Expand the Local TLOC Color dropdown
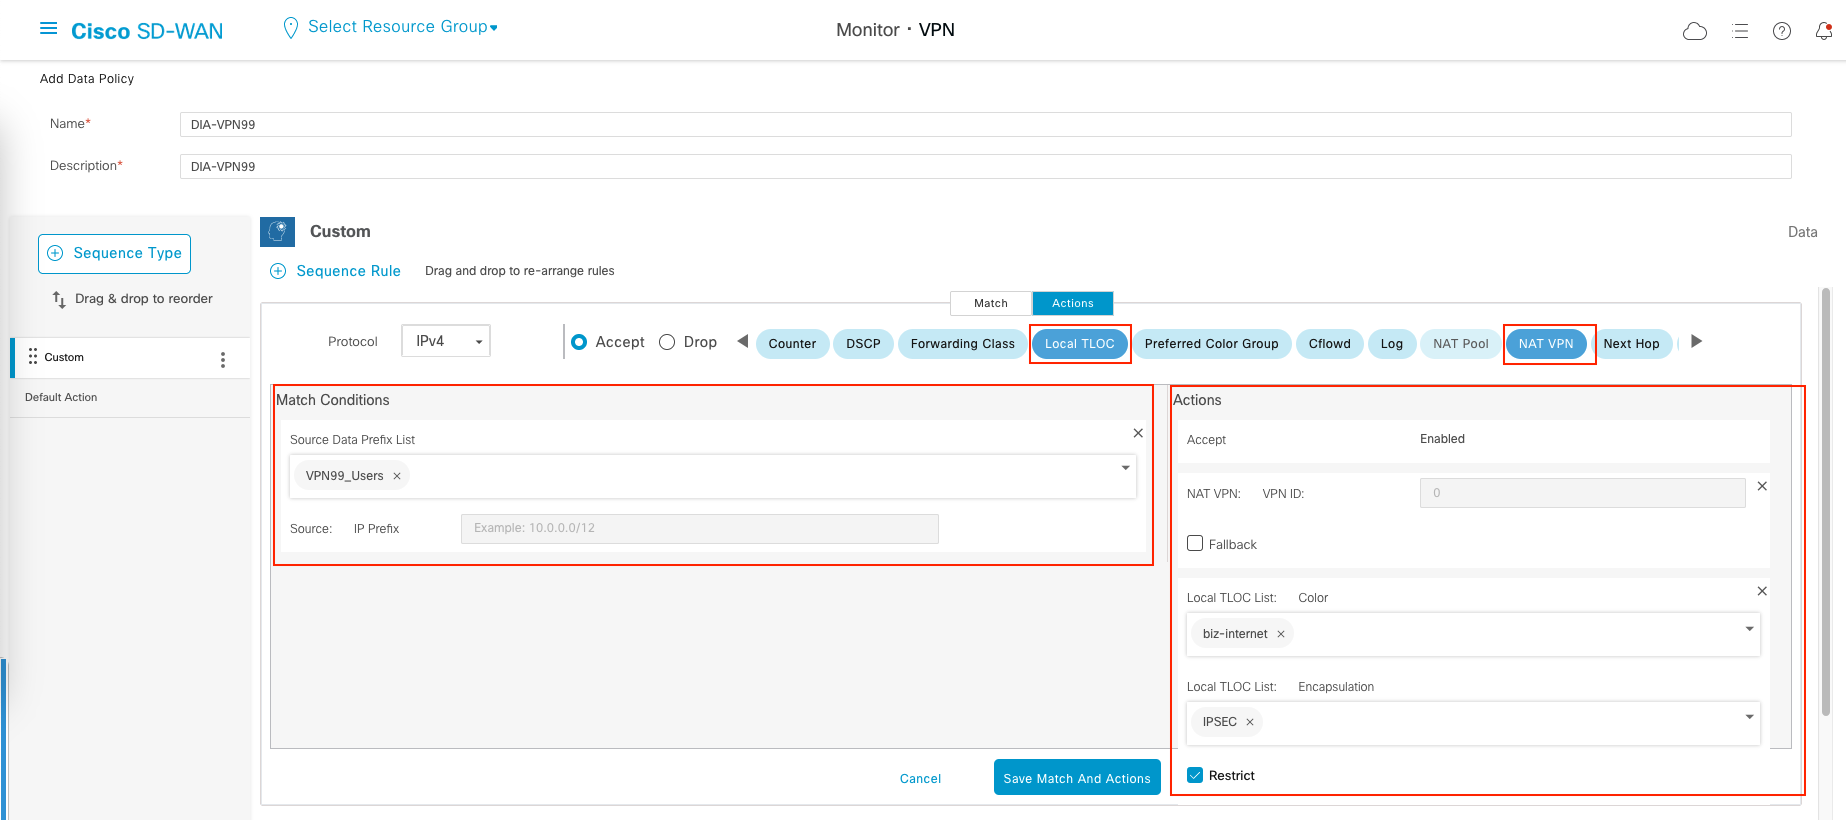Image resolution: width=1846 pixels, height=820 pixels. [1749, 629]
